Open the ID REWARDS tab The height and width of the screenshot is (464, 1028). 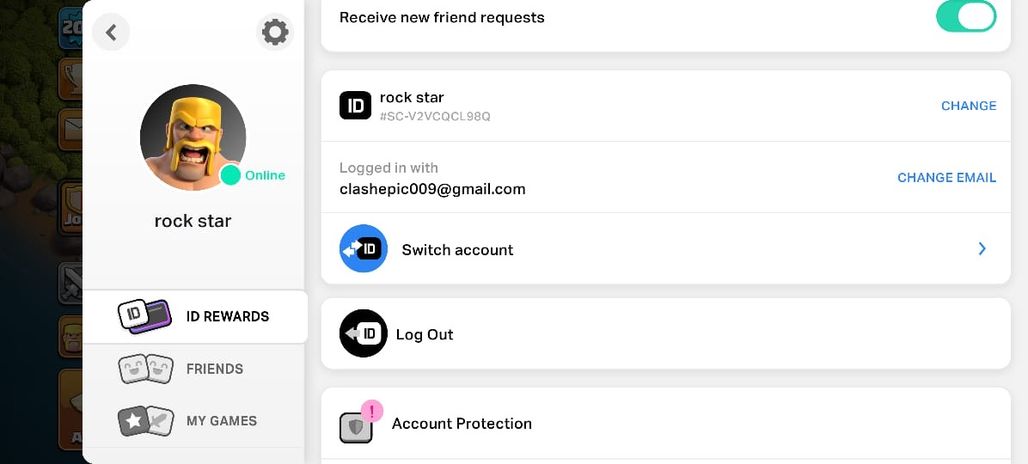point(195,317)
